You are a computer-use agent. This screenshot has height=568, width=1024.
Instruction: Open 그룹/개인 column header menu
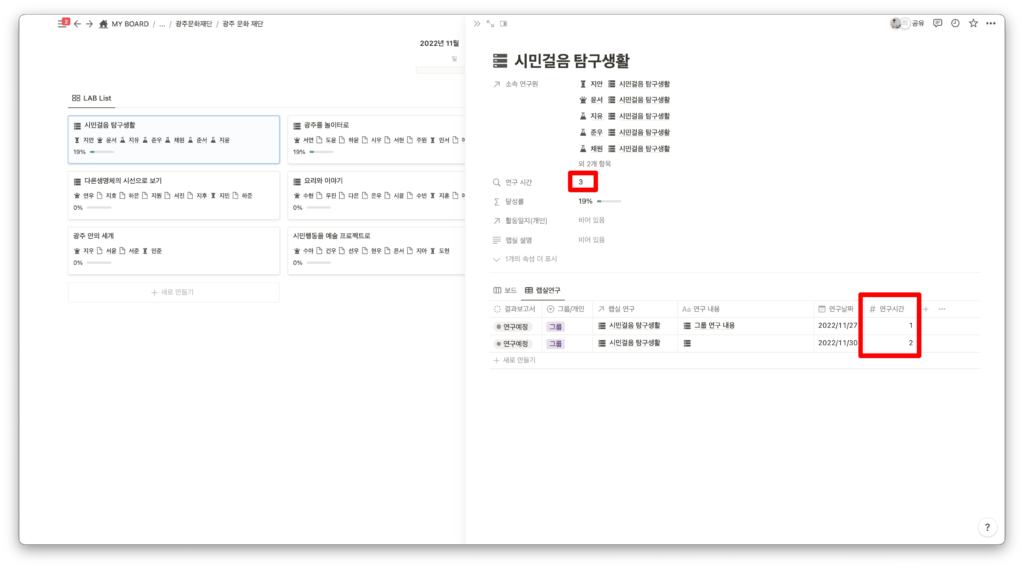(x=566, y=309)
